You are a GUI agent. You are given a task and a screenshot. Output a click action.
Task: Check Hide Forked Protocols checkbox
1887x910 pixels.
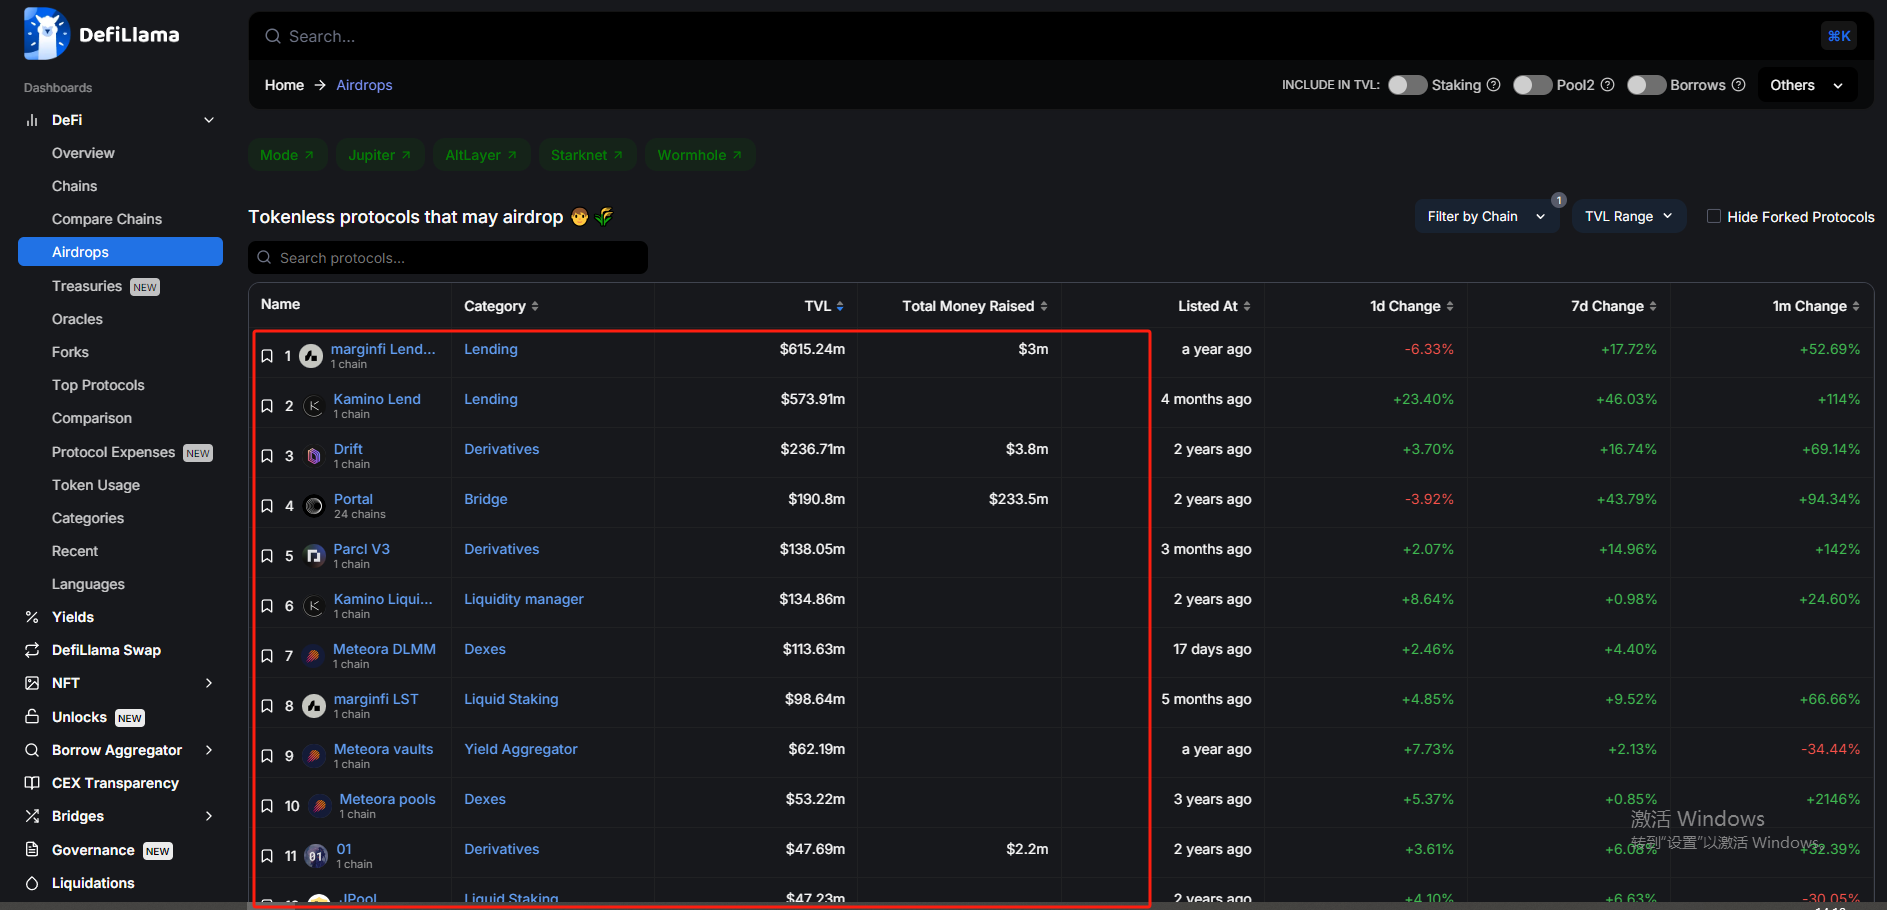coord(1714,216)
